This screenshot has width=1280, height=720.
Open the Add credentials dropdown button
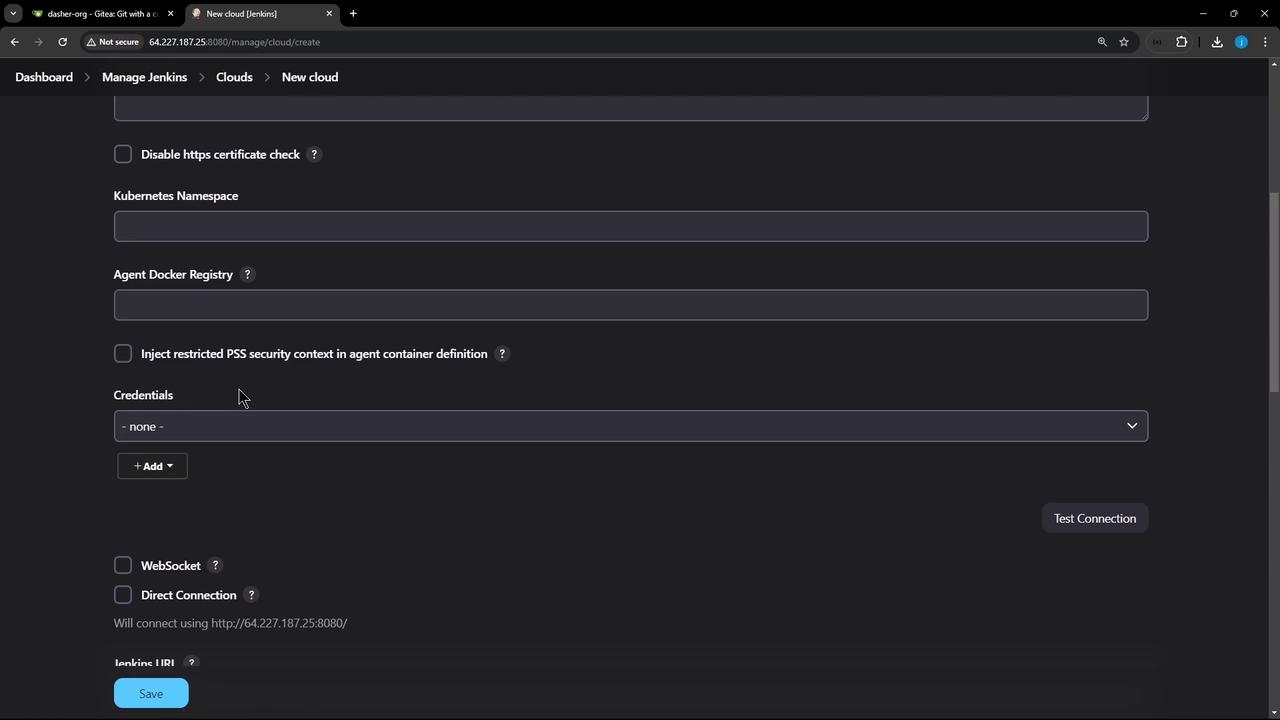pyautogui.click(x=152, y=466)
